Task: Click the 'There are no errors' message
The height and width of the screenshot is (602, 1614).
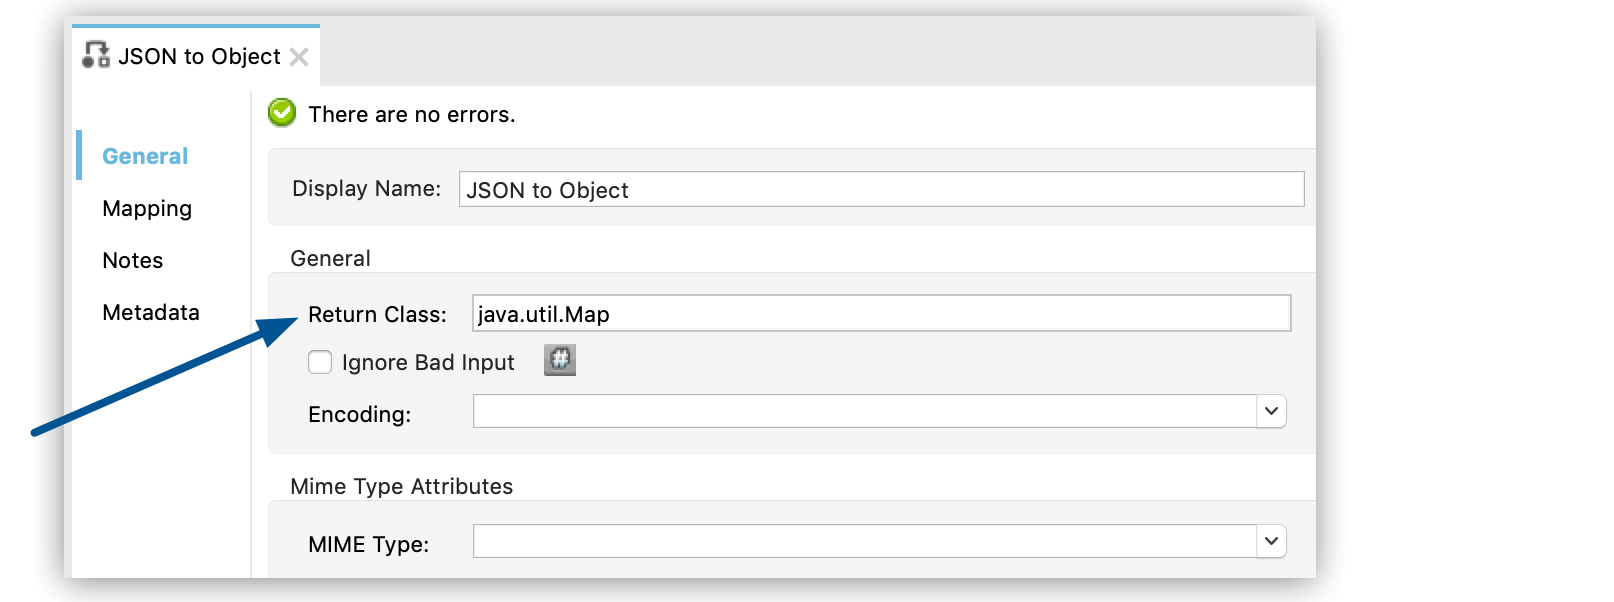Action: [x=411, y=114]
